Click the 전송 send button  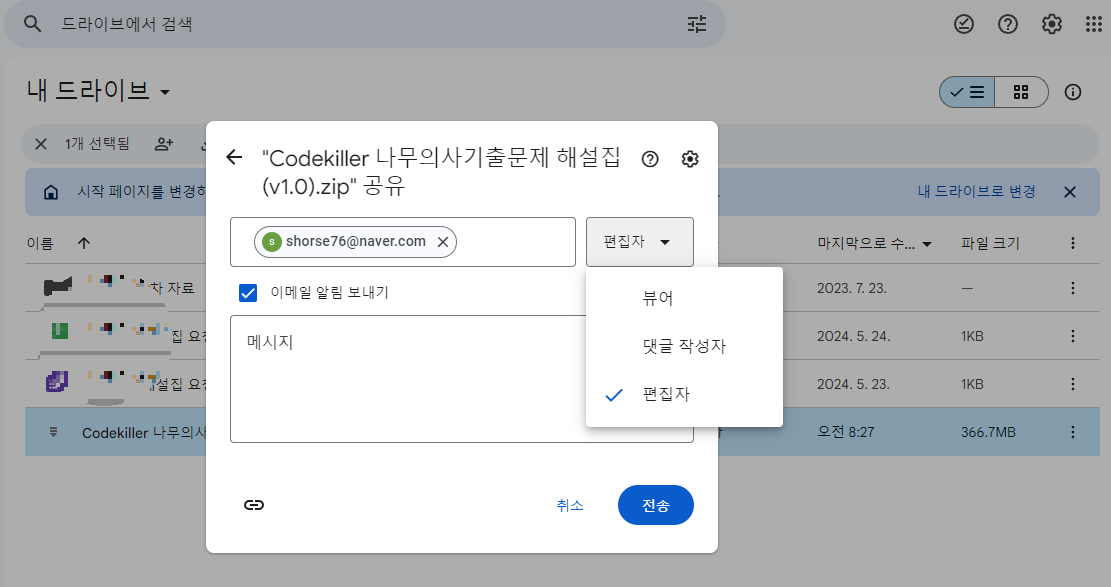point(655,505)
